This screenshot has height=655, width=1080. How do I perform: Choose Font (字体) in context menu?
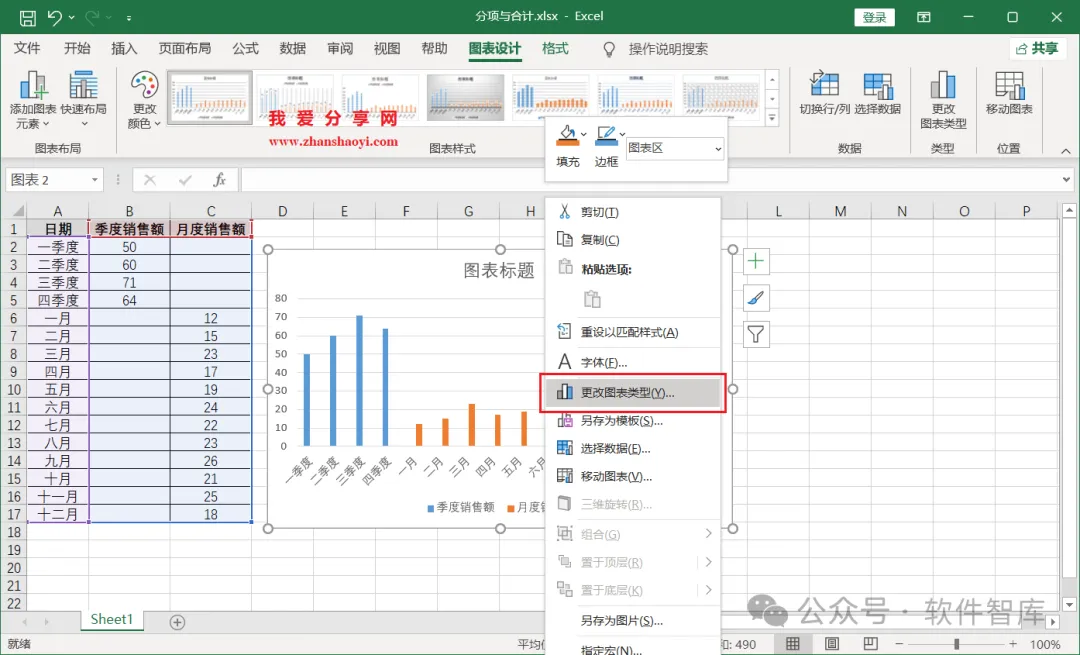tap(632, 362)
